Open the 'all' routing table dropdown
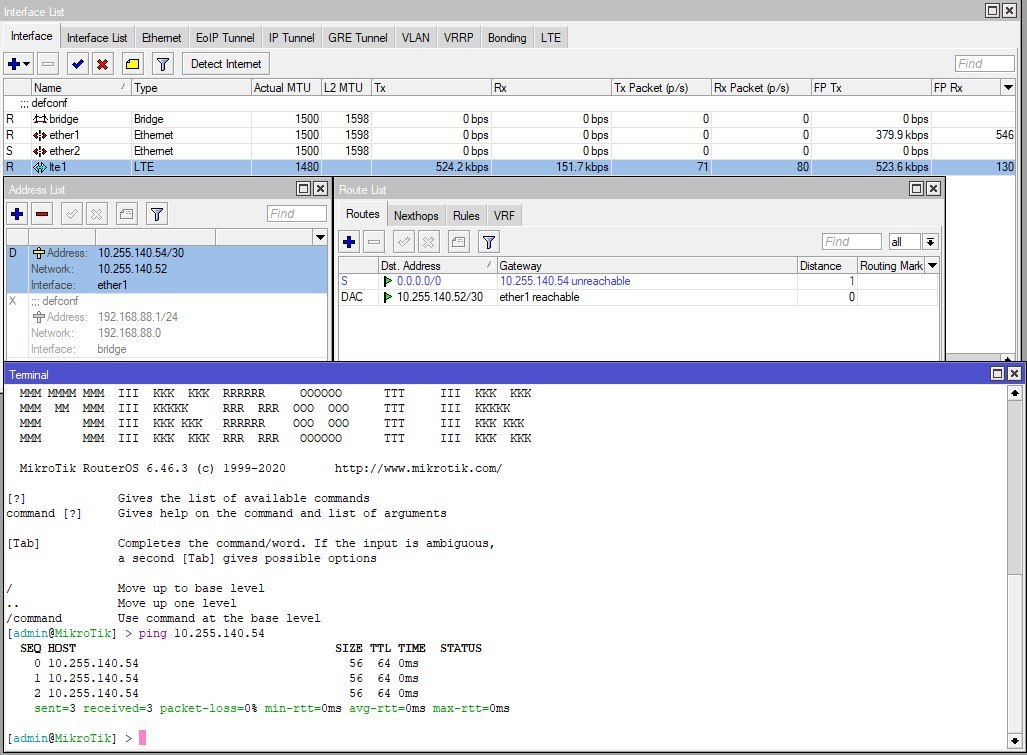The width and height of the screenshot is (1027, 755). [930, 242]
